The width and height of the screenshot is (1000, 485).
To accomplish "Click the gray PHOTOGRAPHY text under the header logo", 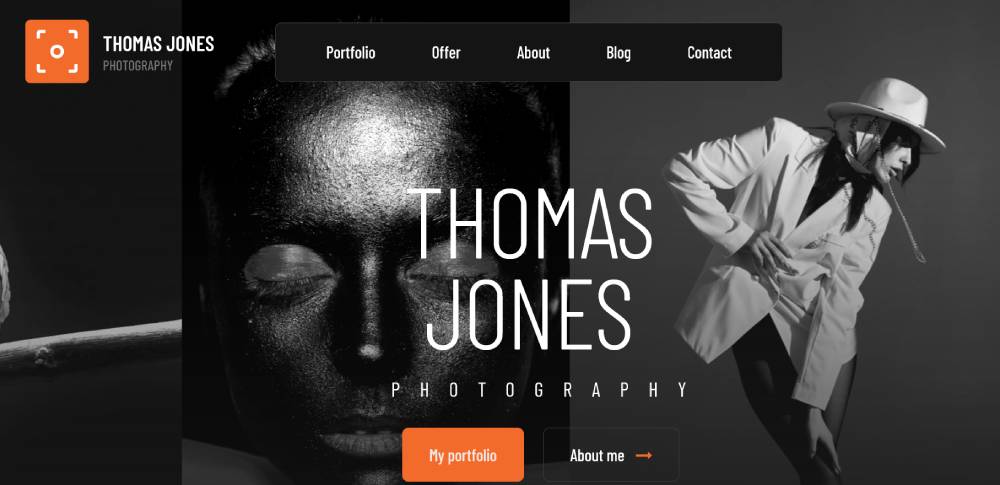I will coord(138,66).
